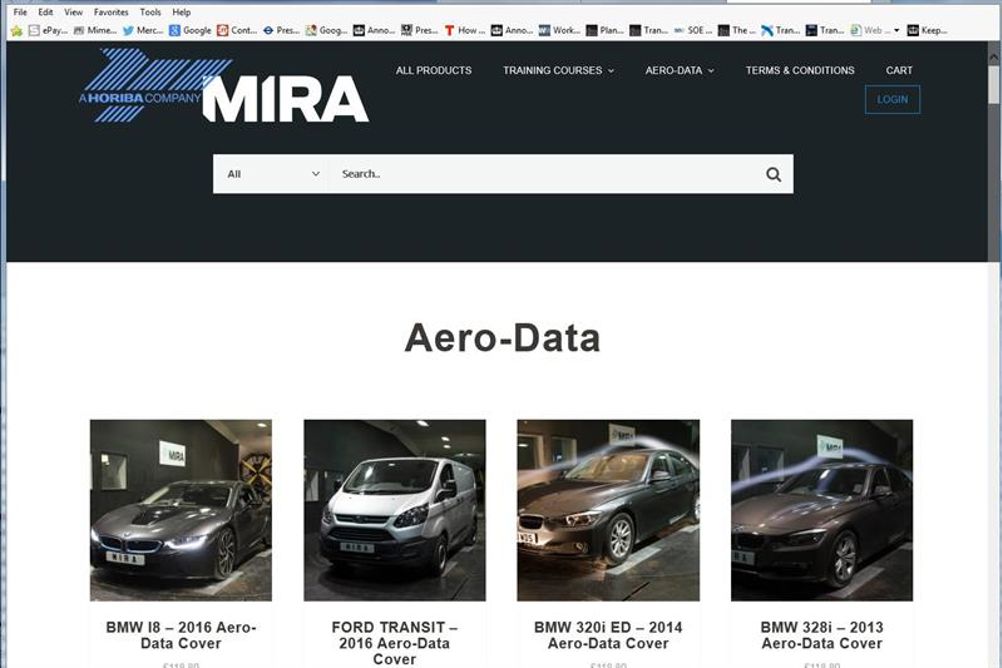This screenshot has height=668, width=1002.
Task: Open the Google favorite link
Action: click(190, 30)
